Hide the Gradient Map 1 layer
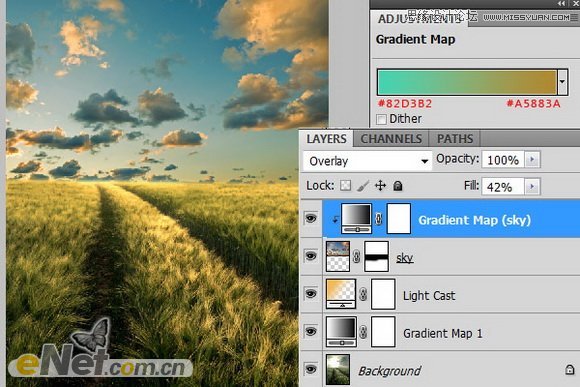This screenshot has width=580, height=387. 311,332
